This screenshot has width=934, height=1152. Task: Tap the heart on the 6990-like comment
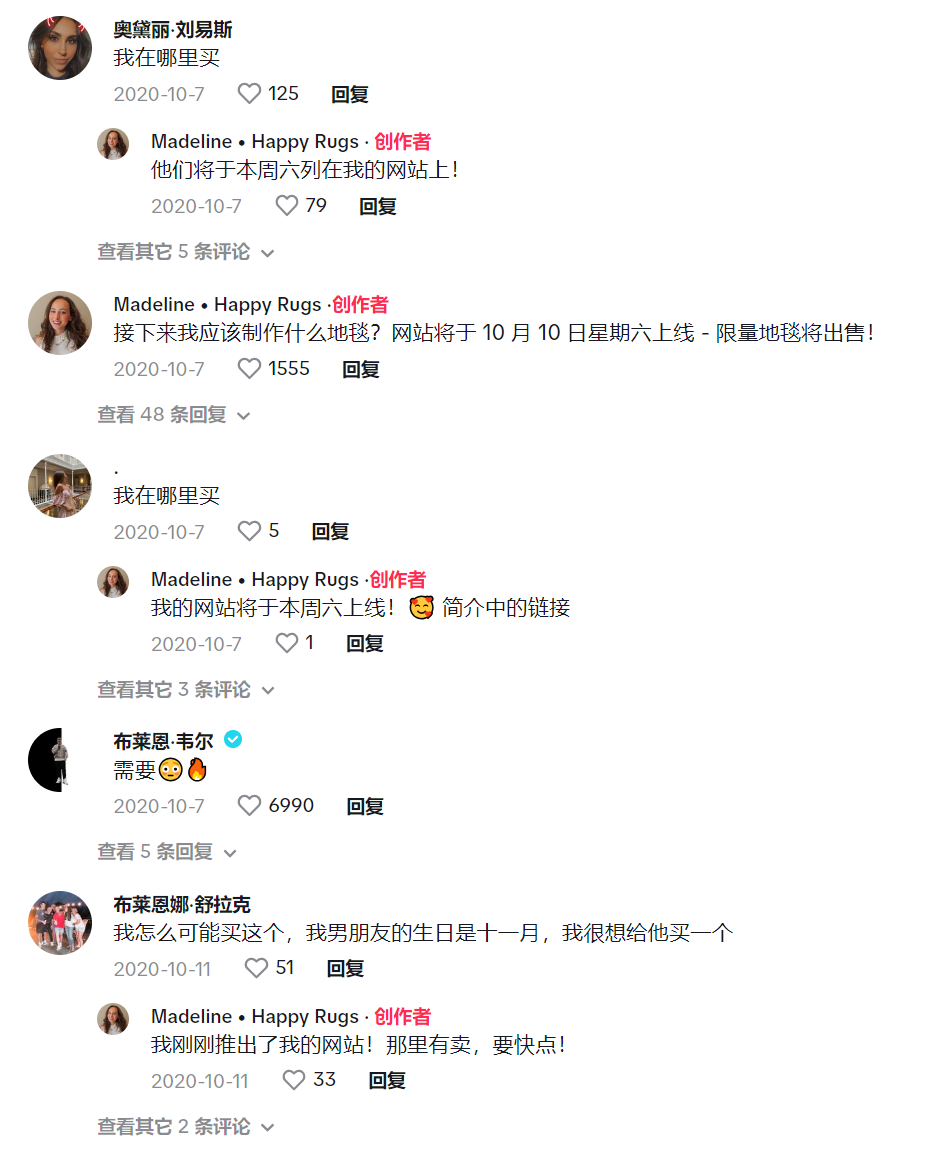pos(249,805)
